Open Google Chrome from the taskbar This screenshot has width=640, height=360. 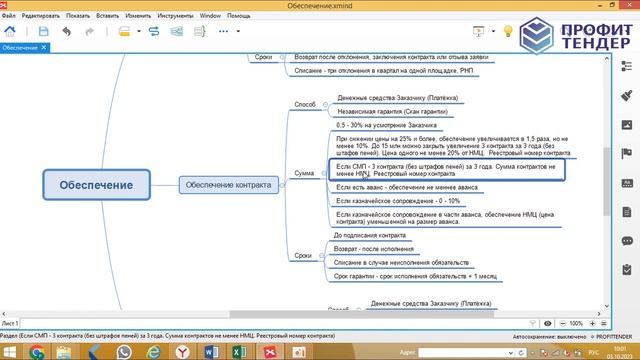pos(37,352)
